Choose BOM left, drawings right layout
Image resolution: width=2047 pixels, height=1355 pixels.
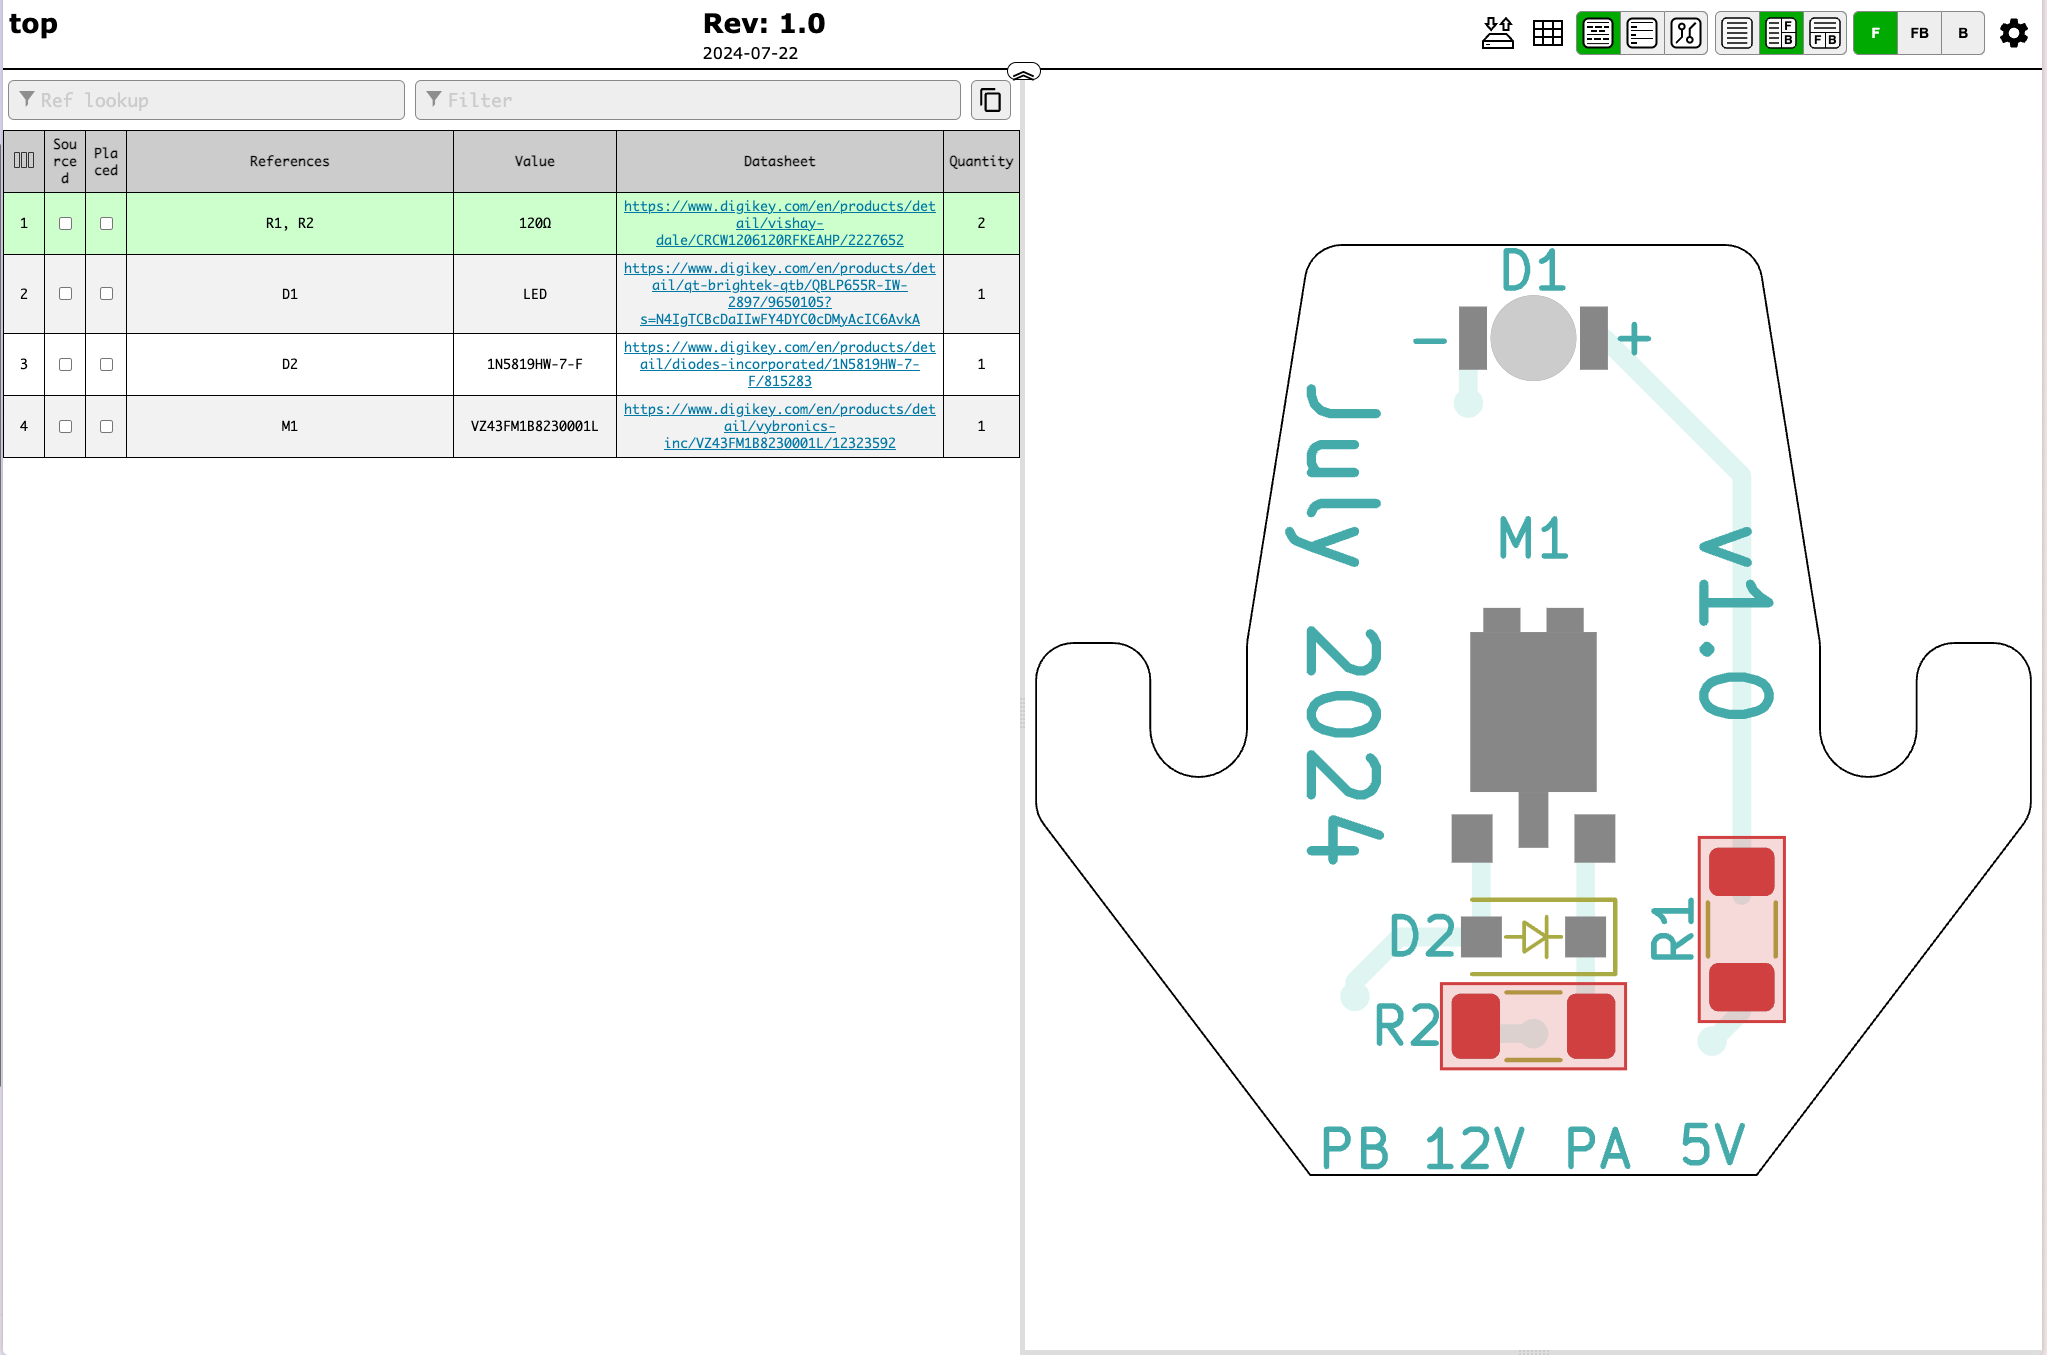pos(1781,33)
